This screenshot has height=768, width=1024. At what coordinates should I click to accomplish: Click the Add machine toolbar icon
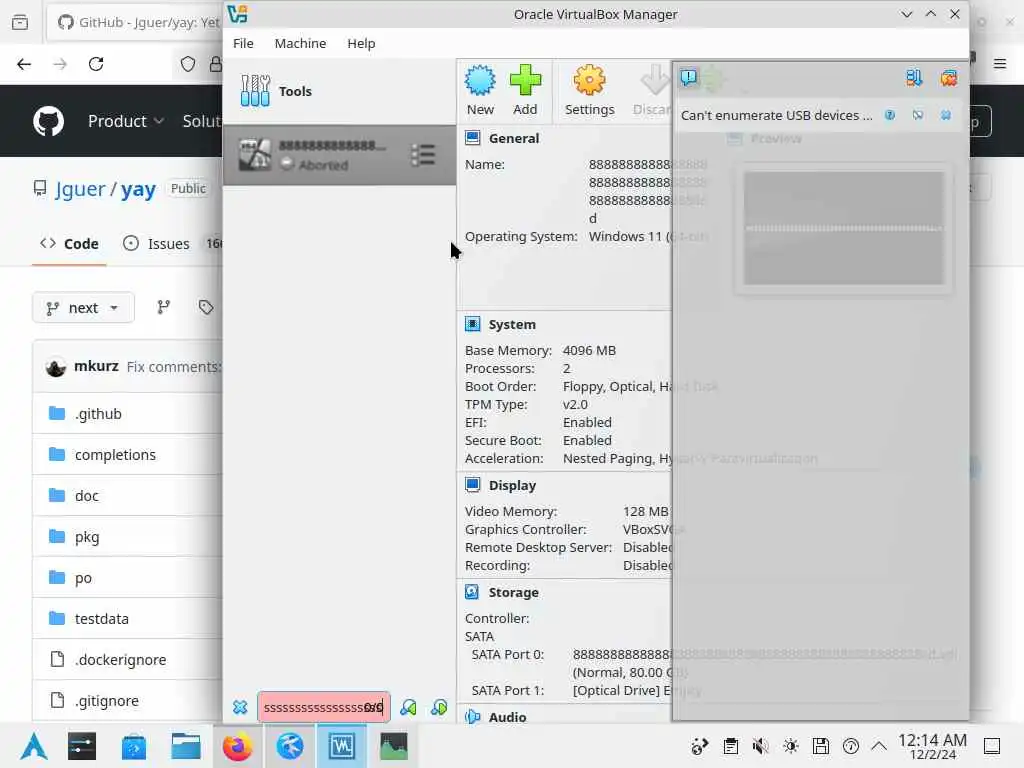tap(525, 91)
